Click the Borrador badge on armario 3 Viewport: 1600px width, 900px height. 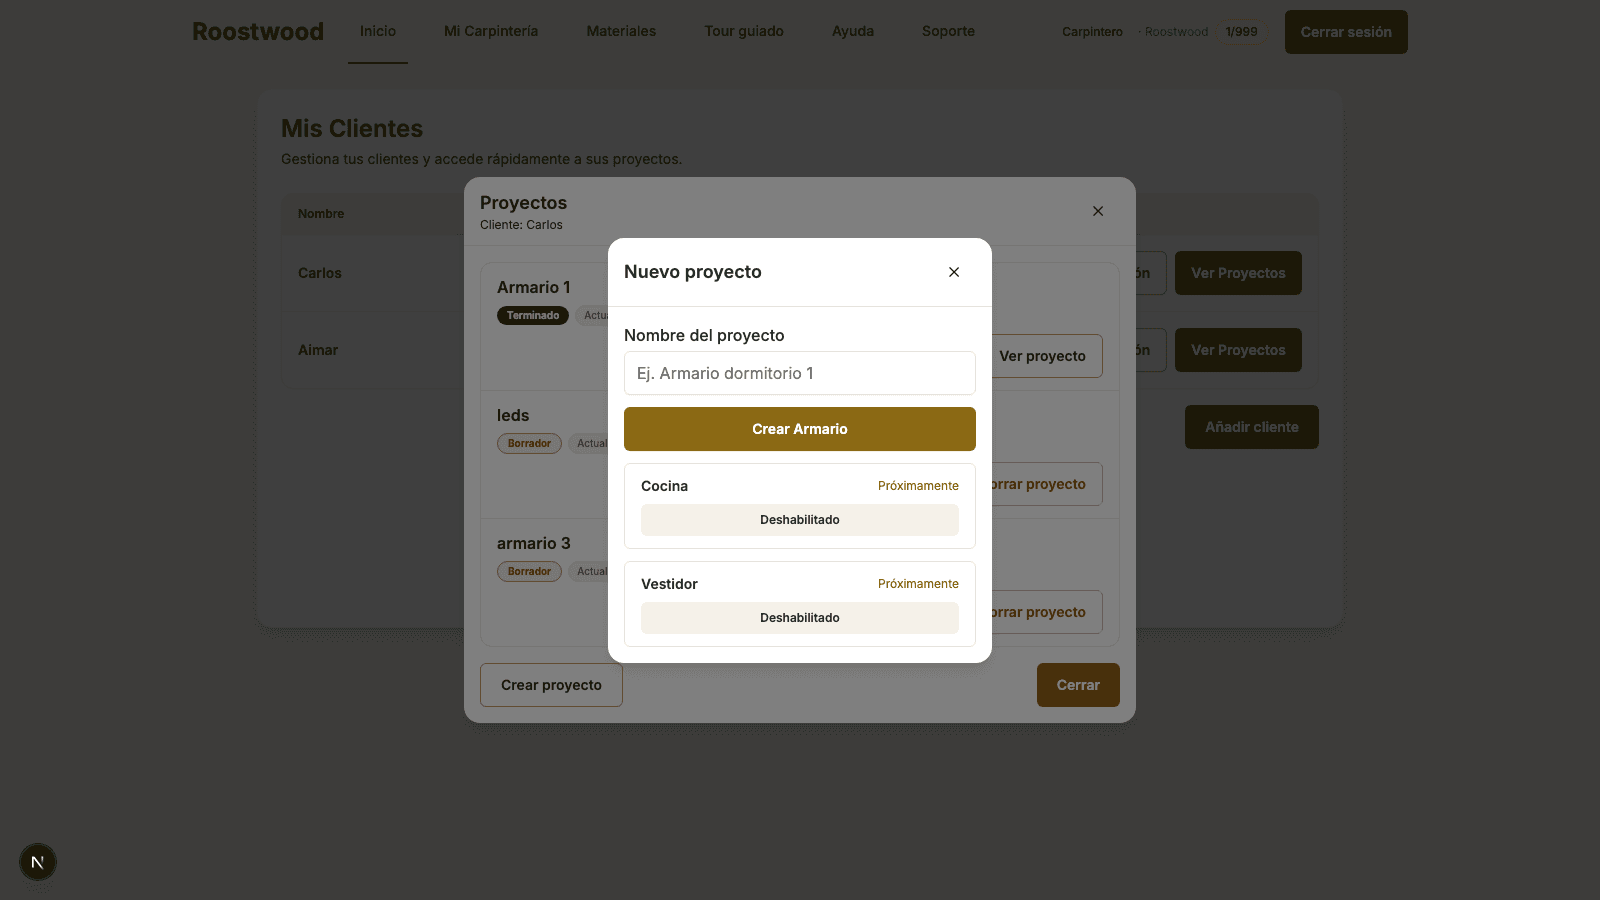pos(529,571)
